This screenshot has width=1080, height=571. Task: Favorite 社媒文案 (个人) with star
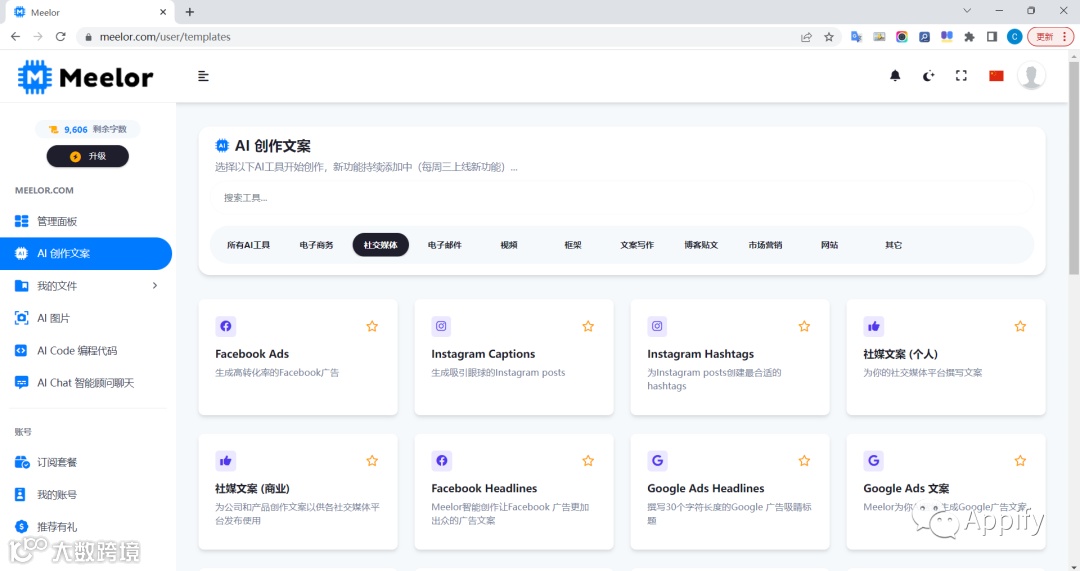click(1020, 326)
